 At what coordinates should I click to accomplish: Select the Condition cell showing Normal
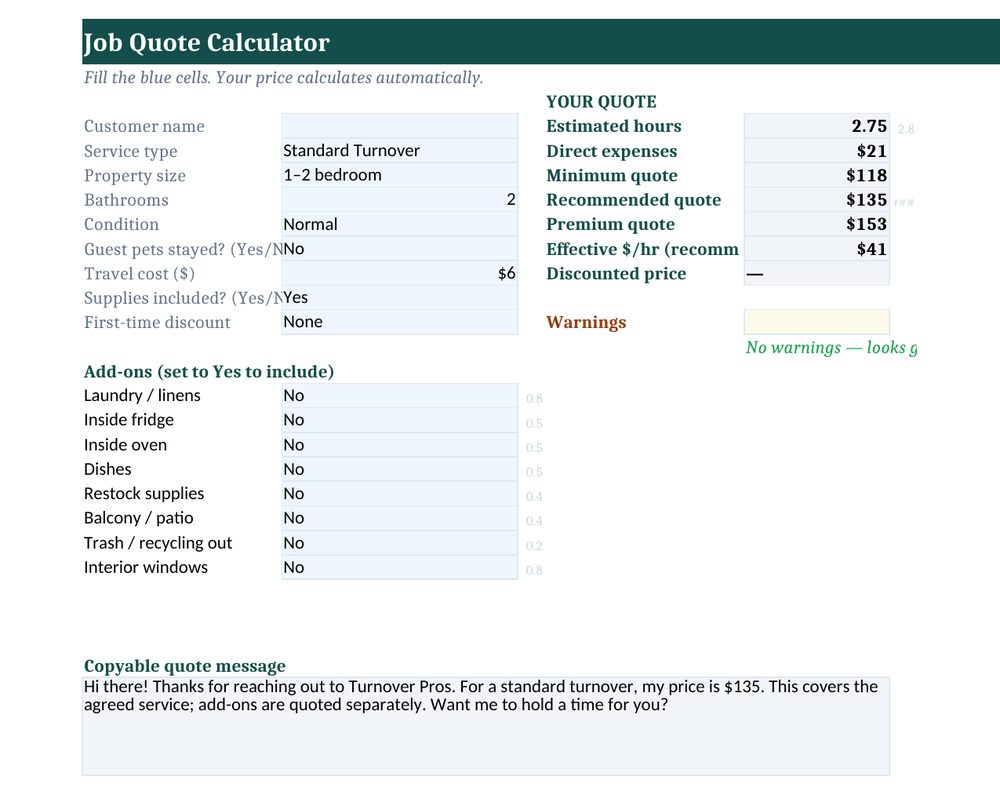coord(399,224)
